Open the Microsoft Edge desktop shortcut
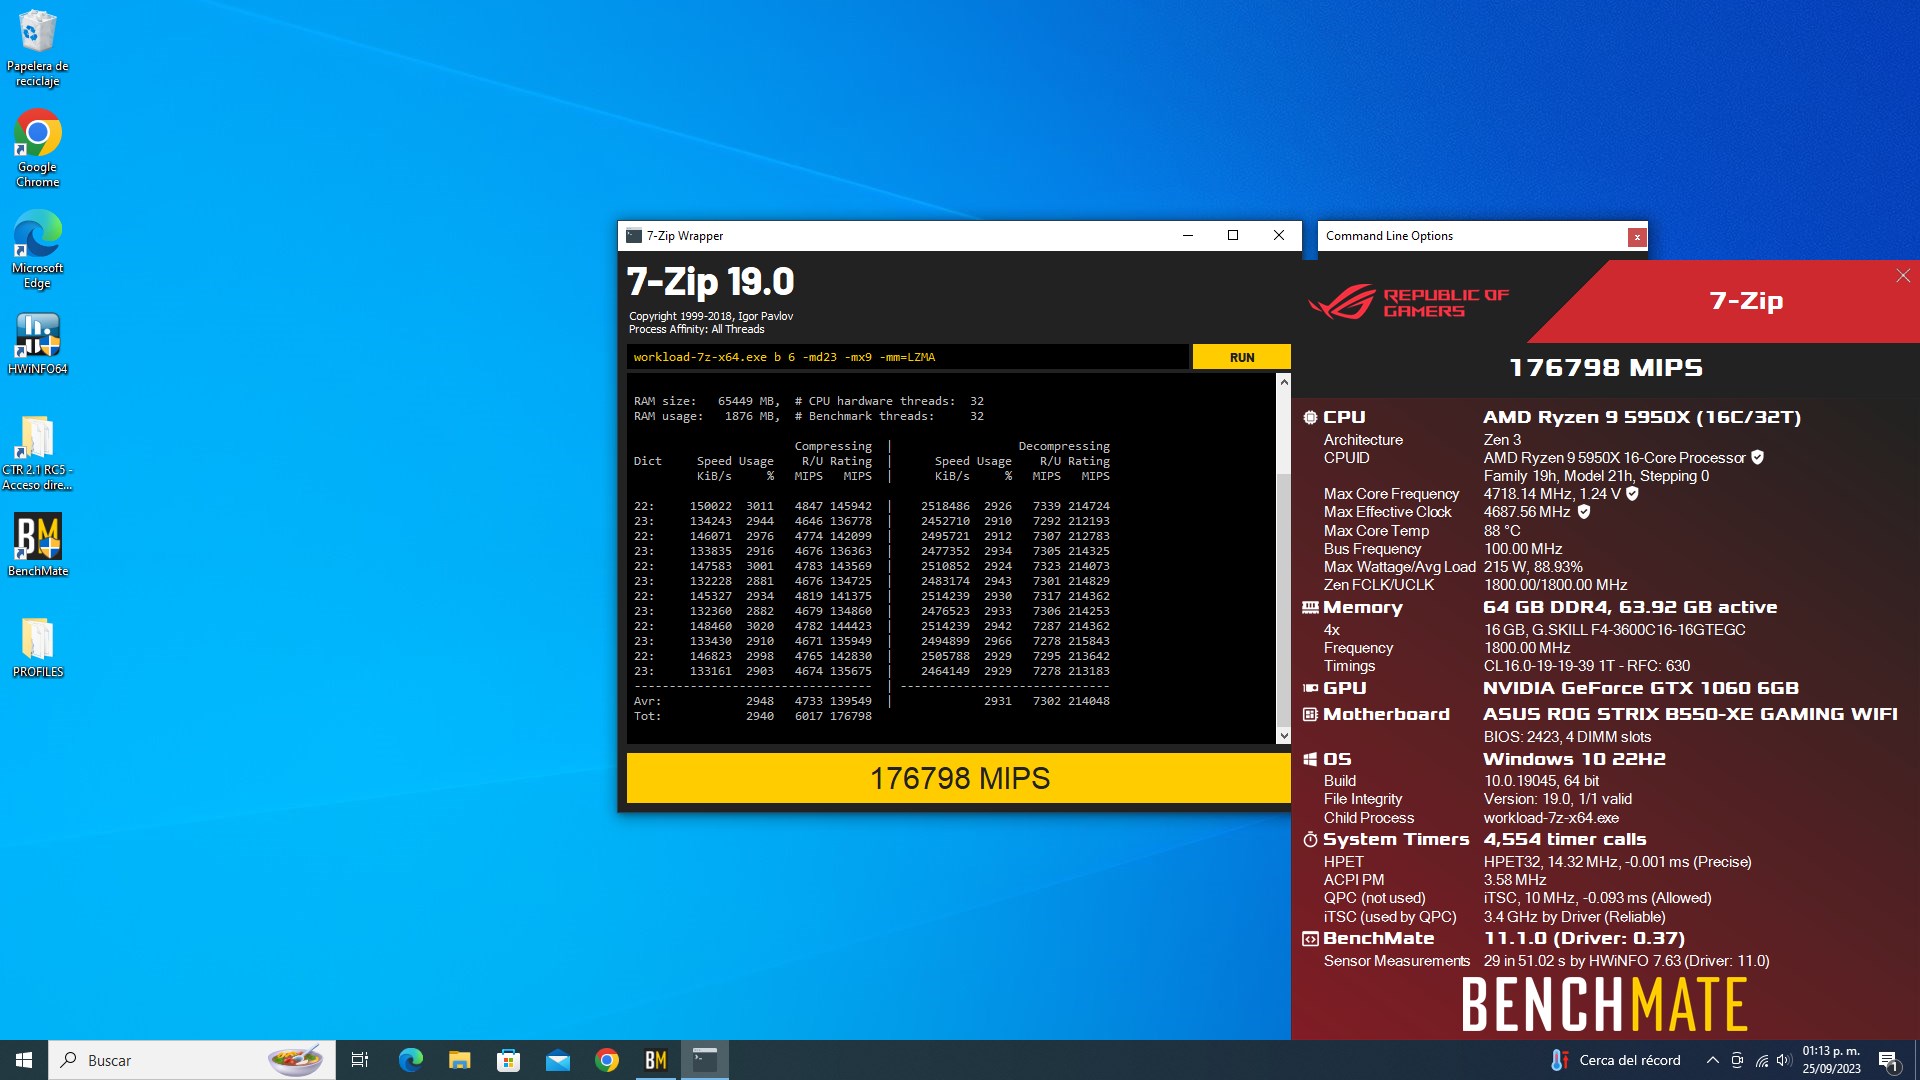Viewport: 1920px width, 1080px height. click(x=37, y=249)
